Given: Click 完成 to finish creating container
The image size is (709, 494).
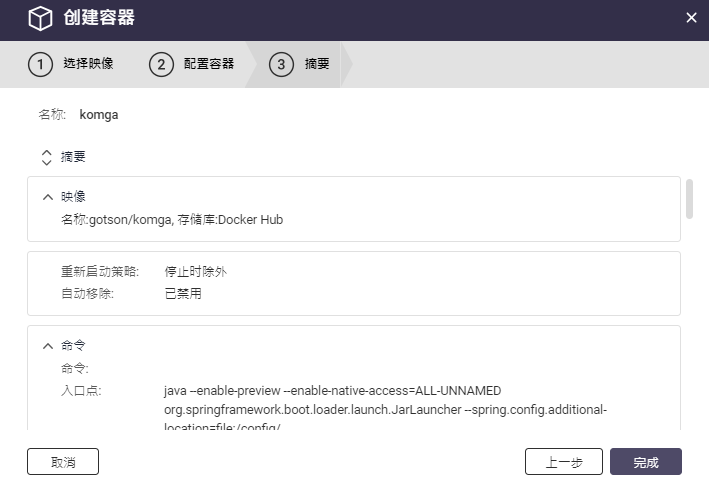Looking at the screenshot, I should point(646,461).
